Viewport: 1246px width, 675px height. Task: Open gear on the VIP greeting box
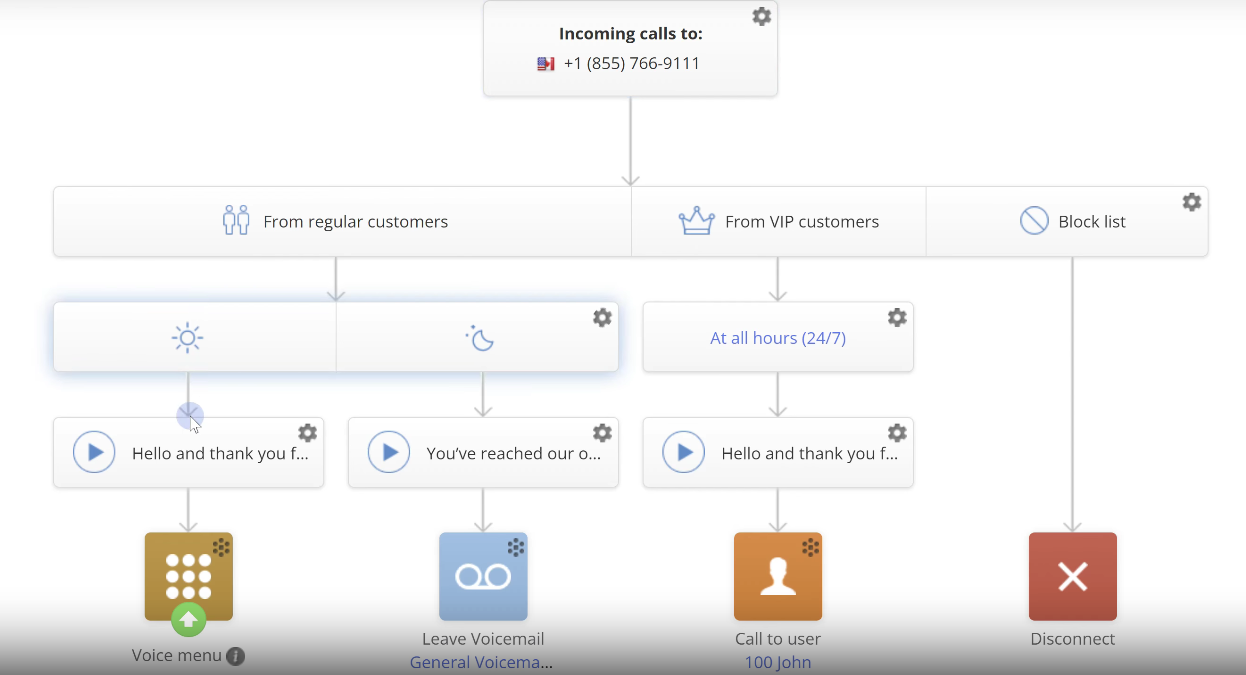tap(897, 433)
